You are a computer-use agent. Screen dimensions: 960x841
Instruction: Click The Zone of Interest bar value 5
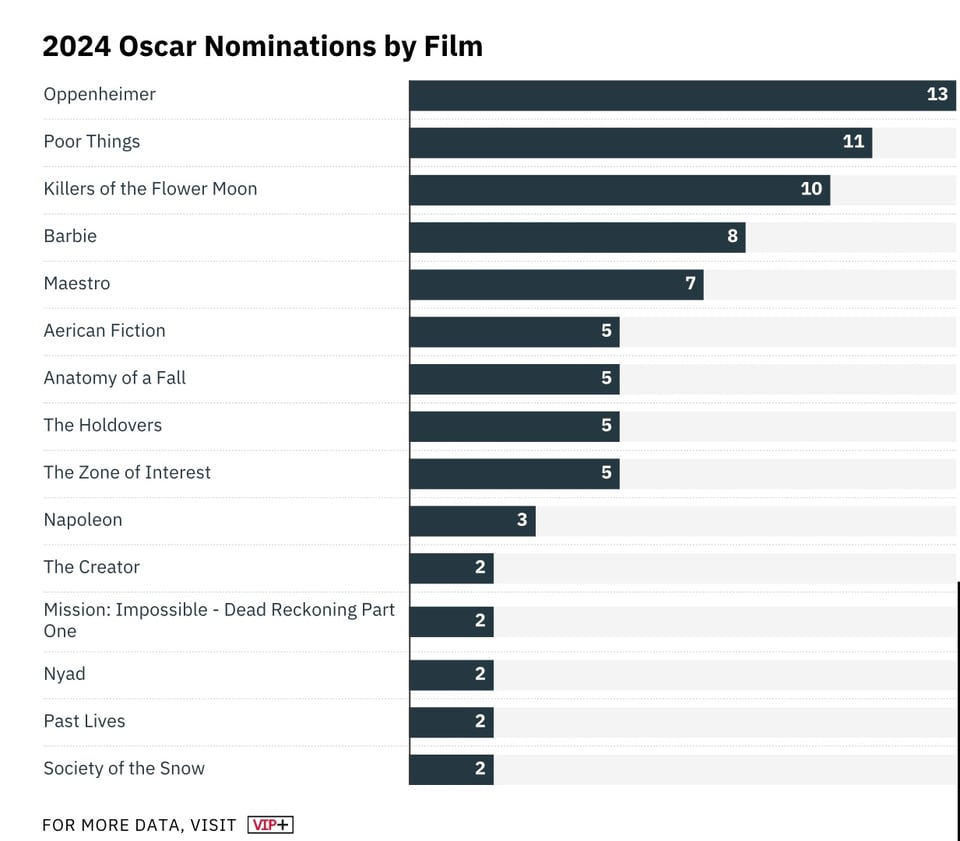click(x=606, y=473)
